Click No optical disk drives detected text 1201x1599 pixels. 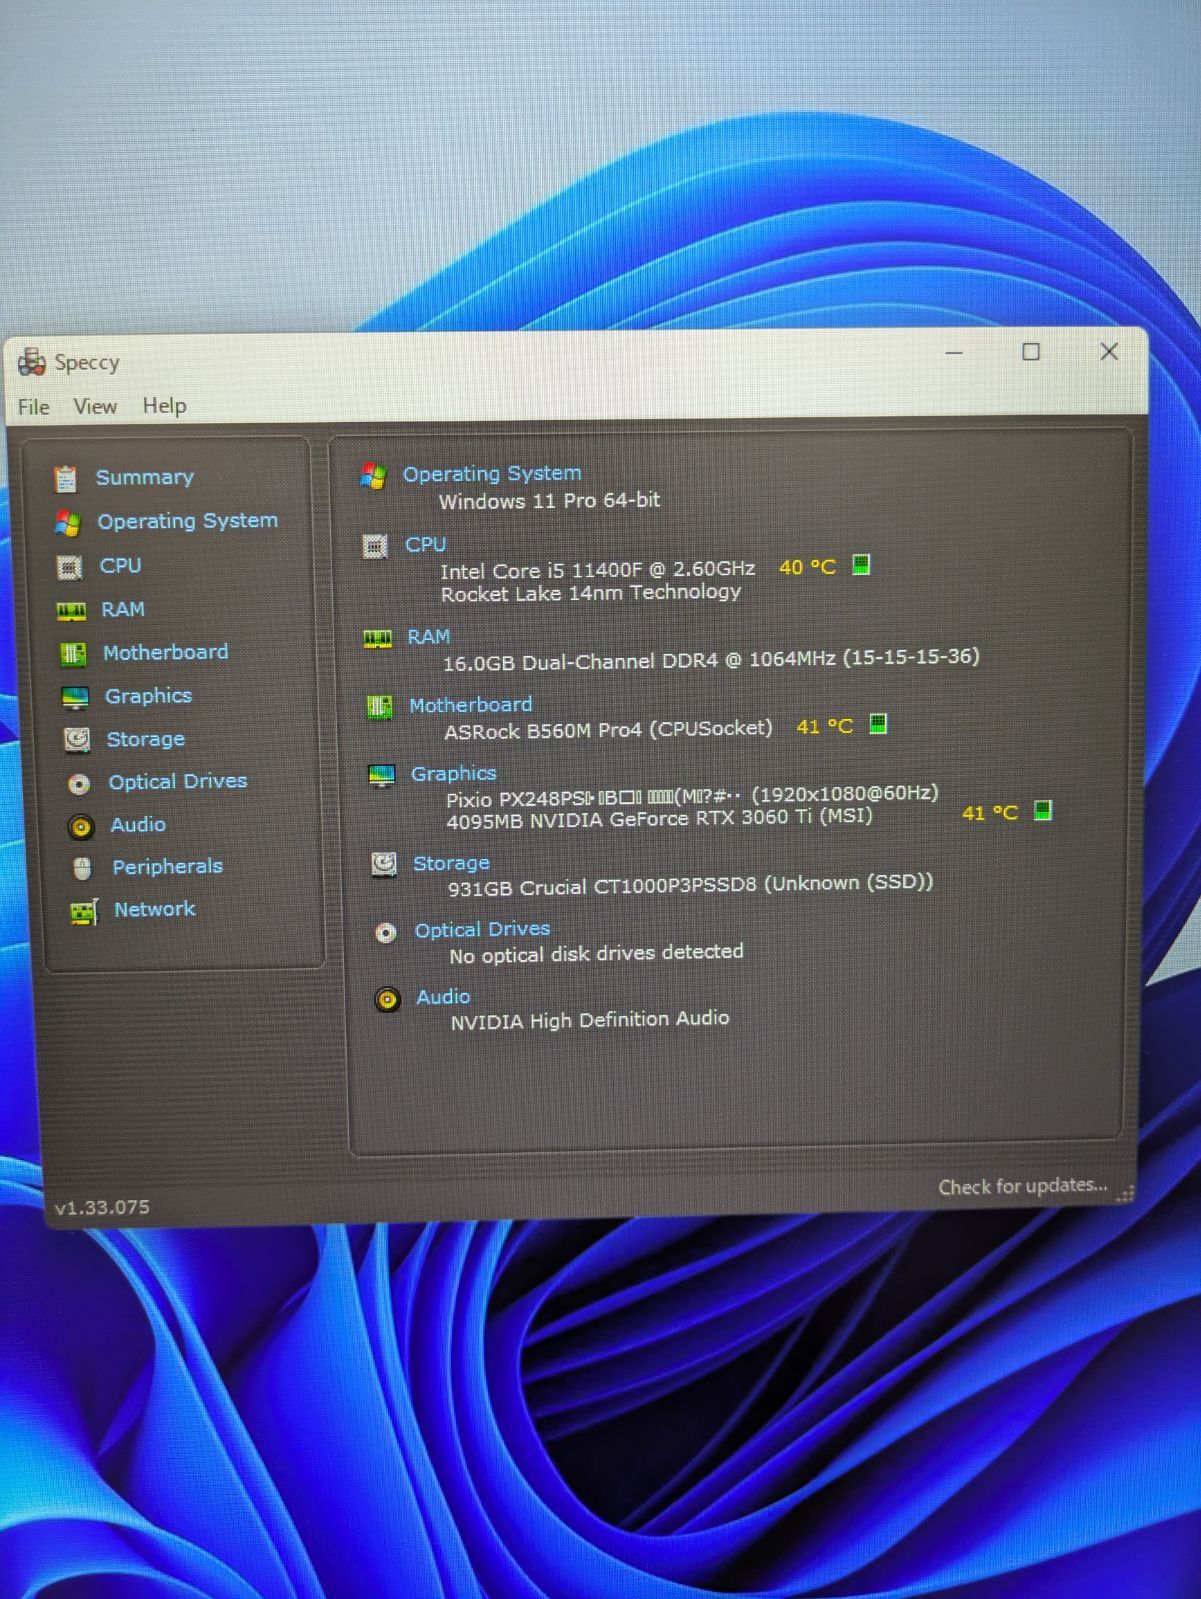coord(597,953)
